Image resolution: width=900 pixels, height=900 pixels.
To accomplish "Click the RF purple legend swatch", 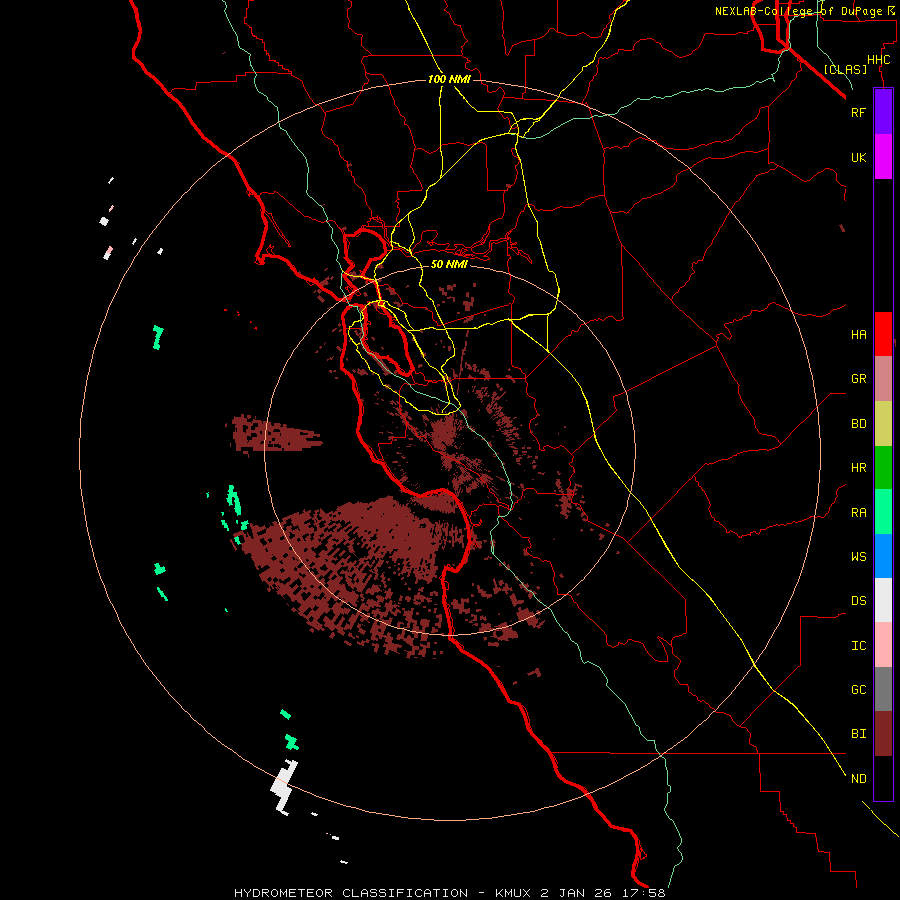I will click(x=883, y=112).
